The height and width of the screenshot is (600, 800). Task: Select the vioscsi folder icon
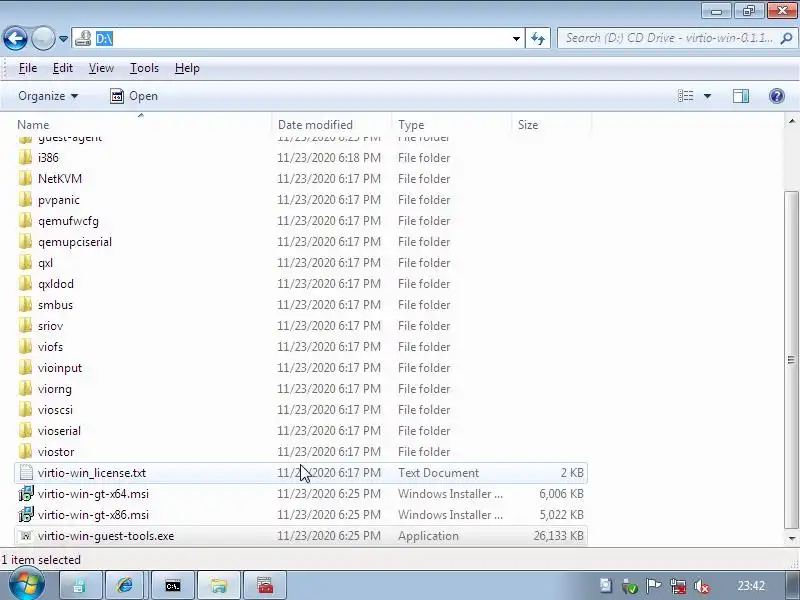coord(26,410)
